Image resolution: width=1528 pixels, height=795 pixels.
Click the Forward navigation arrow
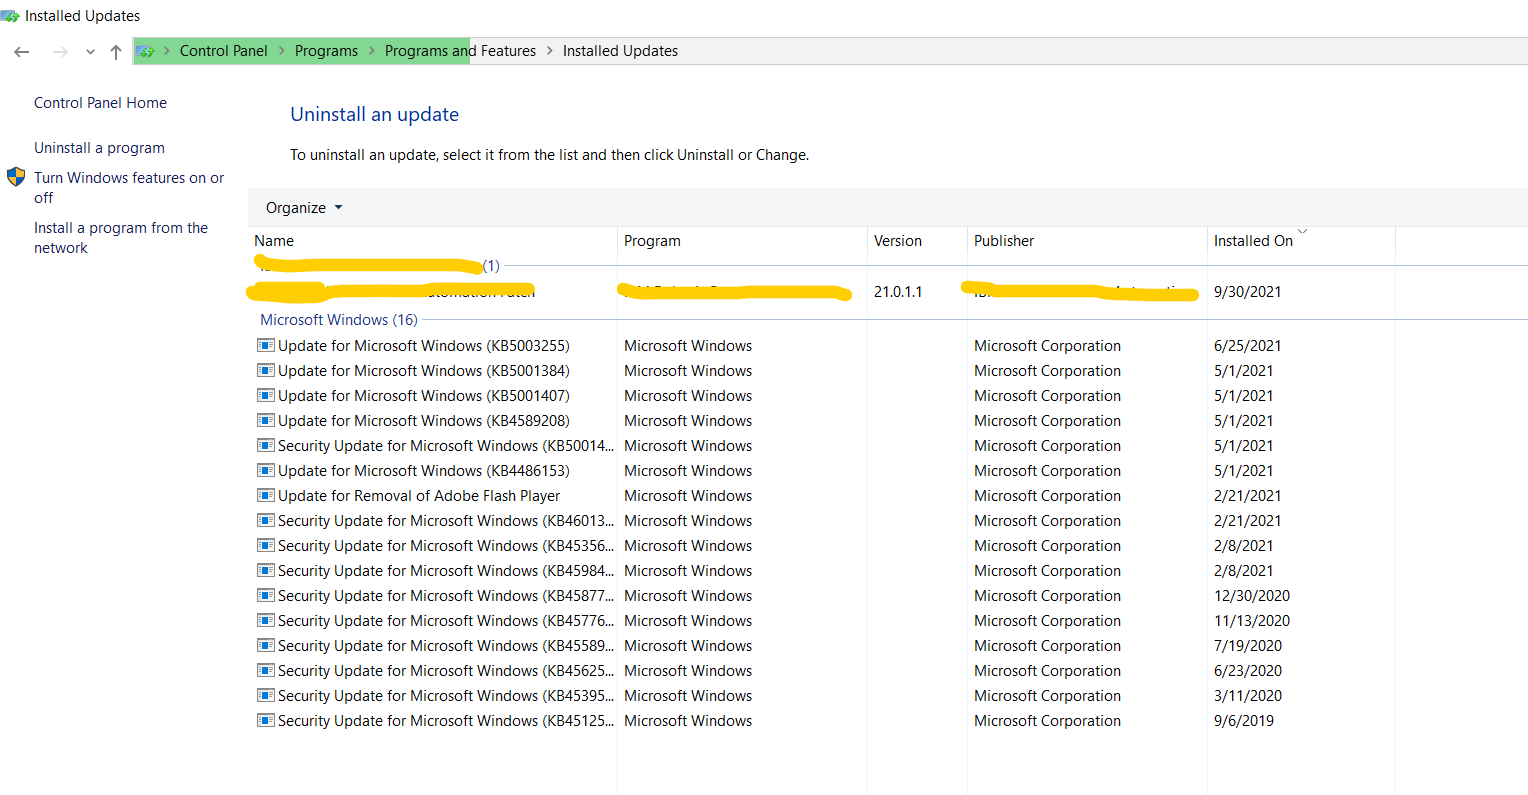click(60, 52)
